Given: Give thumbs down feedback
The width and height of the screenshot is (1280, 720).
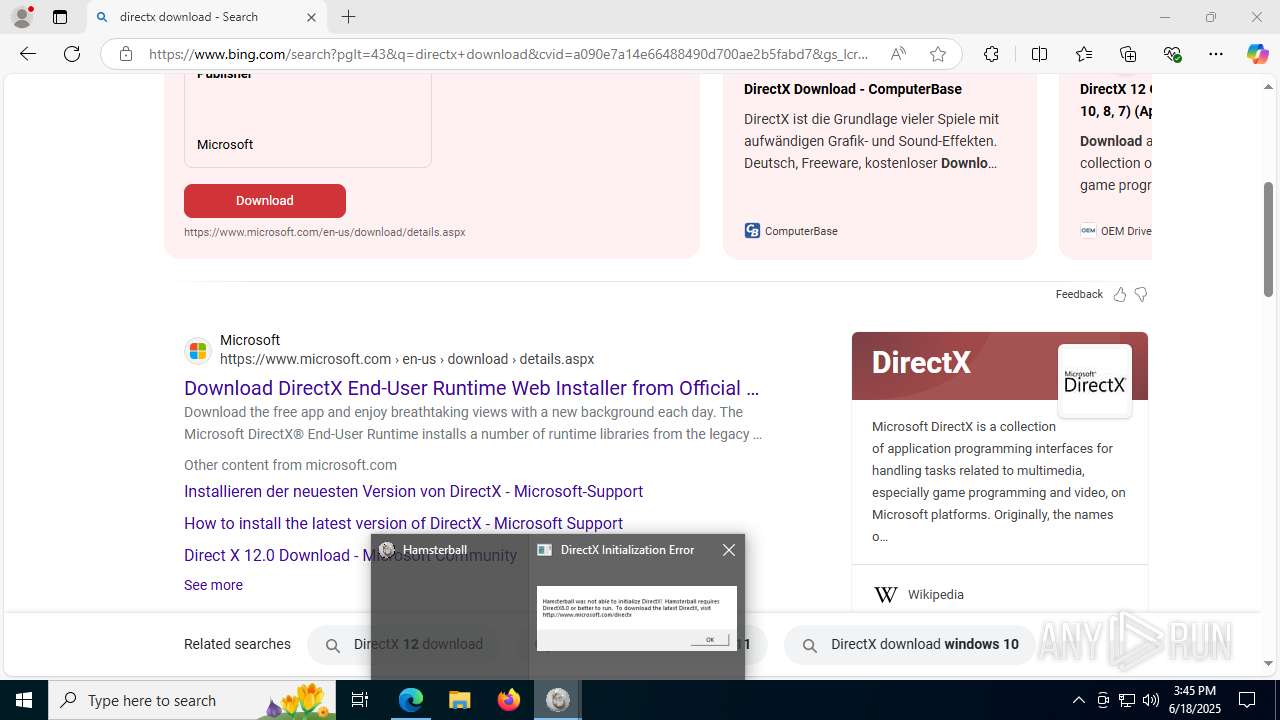Looking at the screenshot, I should tap(1141, 294).
